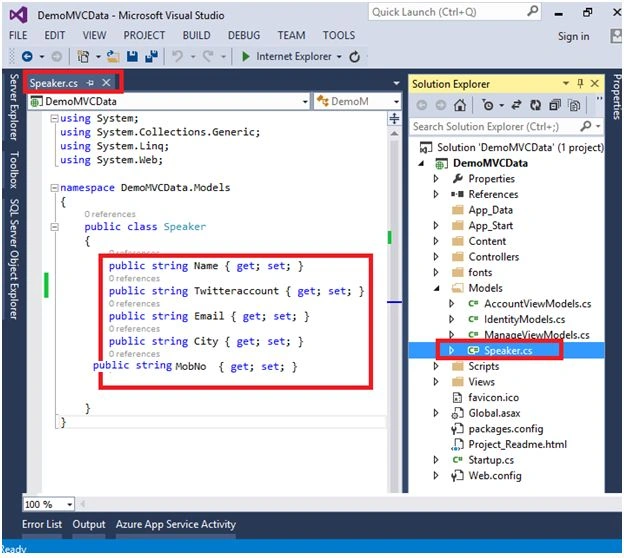Toggle auto-hide pin on Solution Explorer
This screenshot has height=558, width=624.
pyautogui.click(x=580, y=83)
